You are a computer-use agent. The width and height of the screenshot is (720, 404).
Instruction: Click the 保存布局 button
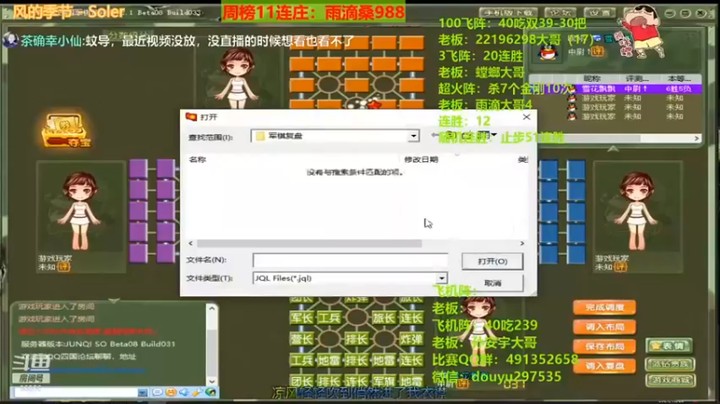coord(605,347)
